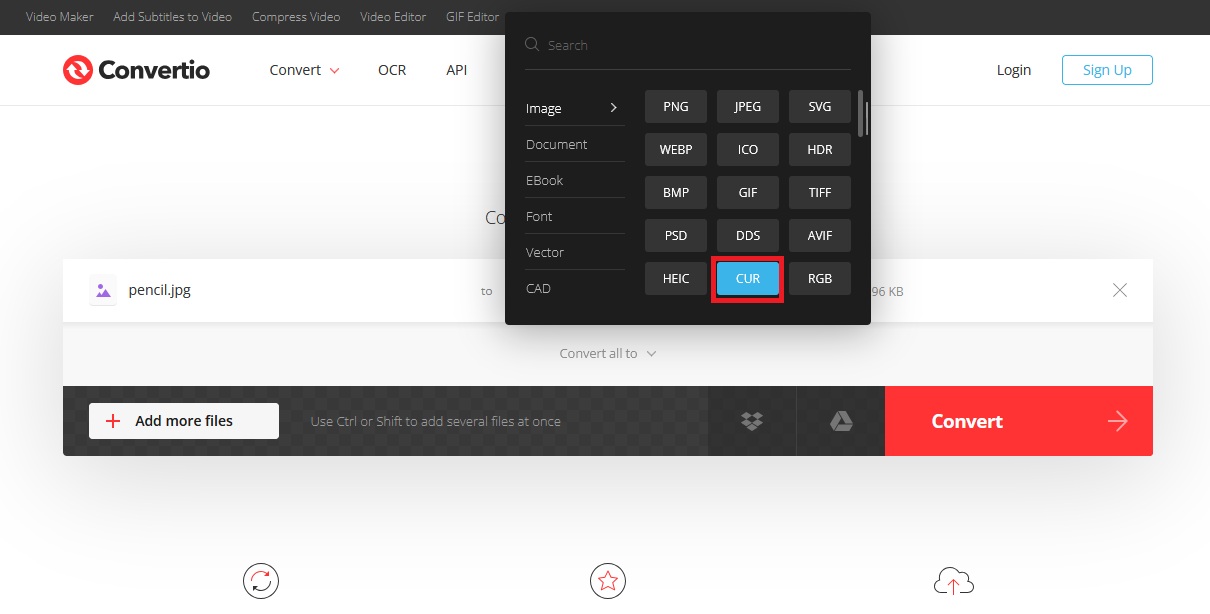Image resolution: width=1210 pixels, height=614 pixels.
Task: Remove pencil.jpg with the X icon
Action: [x=1120, y=290]
